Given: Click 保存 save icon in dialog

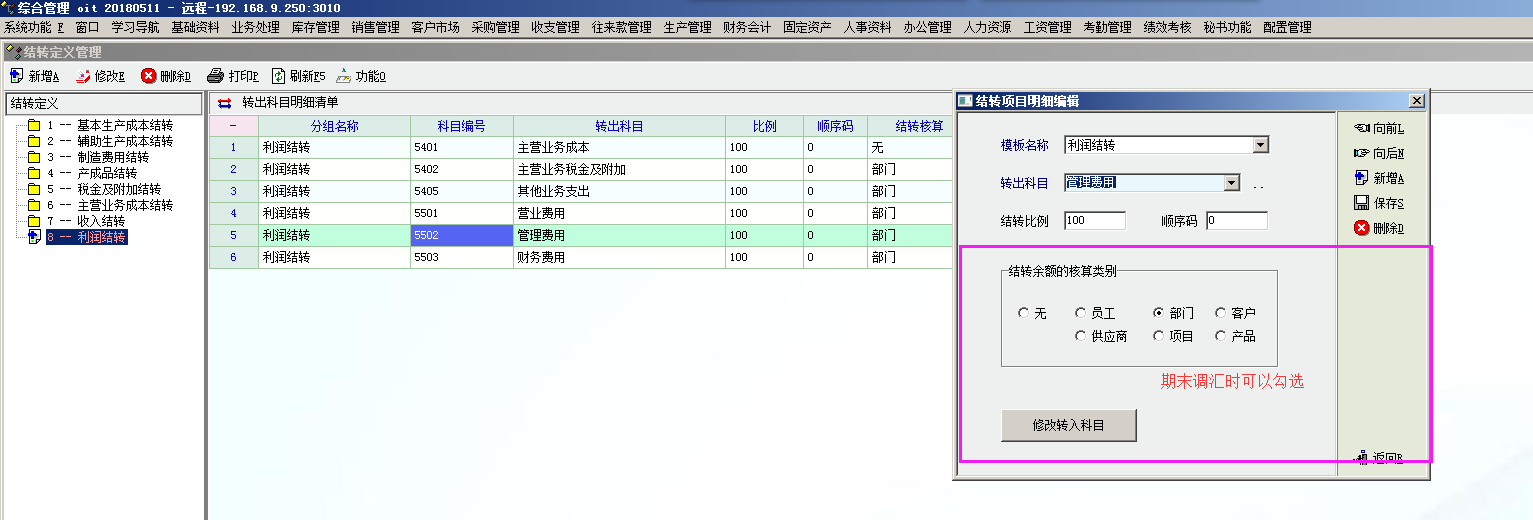Looking at the screenshot, I should tap(1361, 203).
